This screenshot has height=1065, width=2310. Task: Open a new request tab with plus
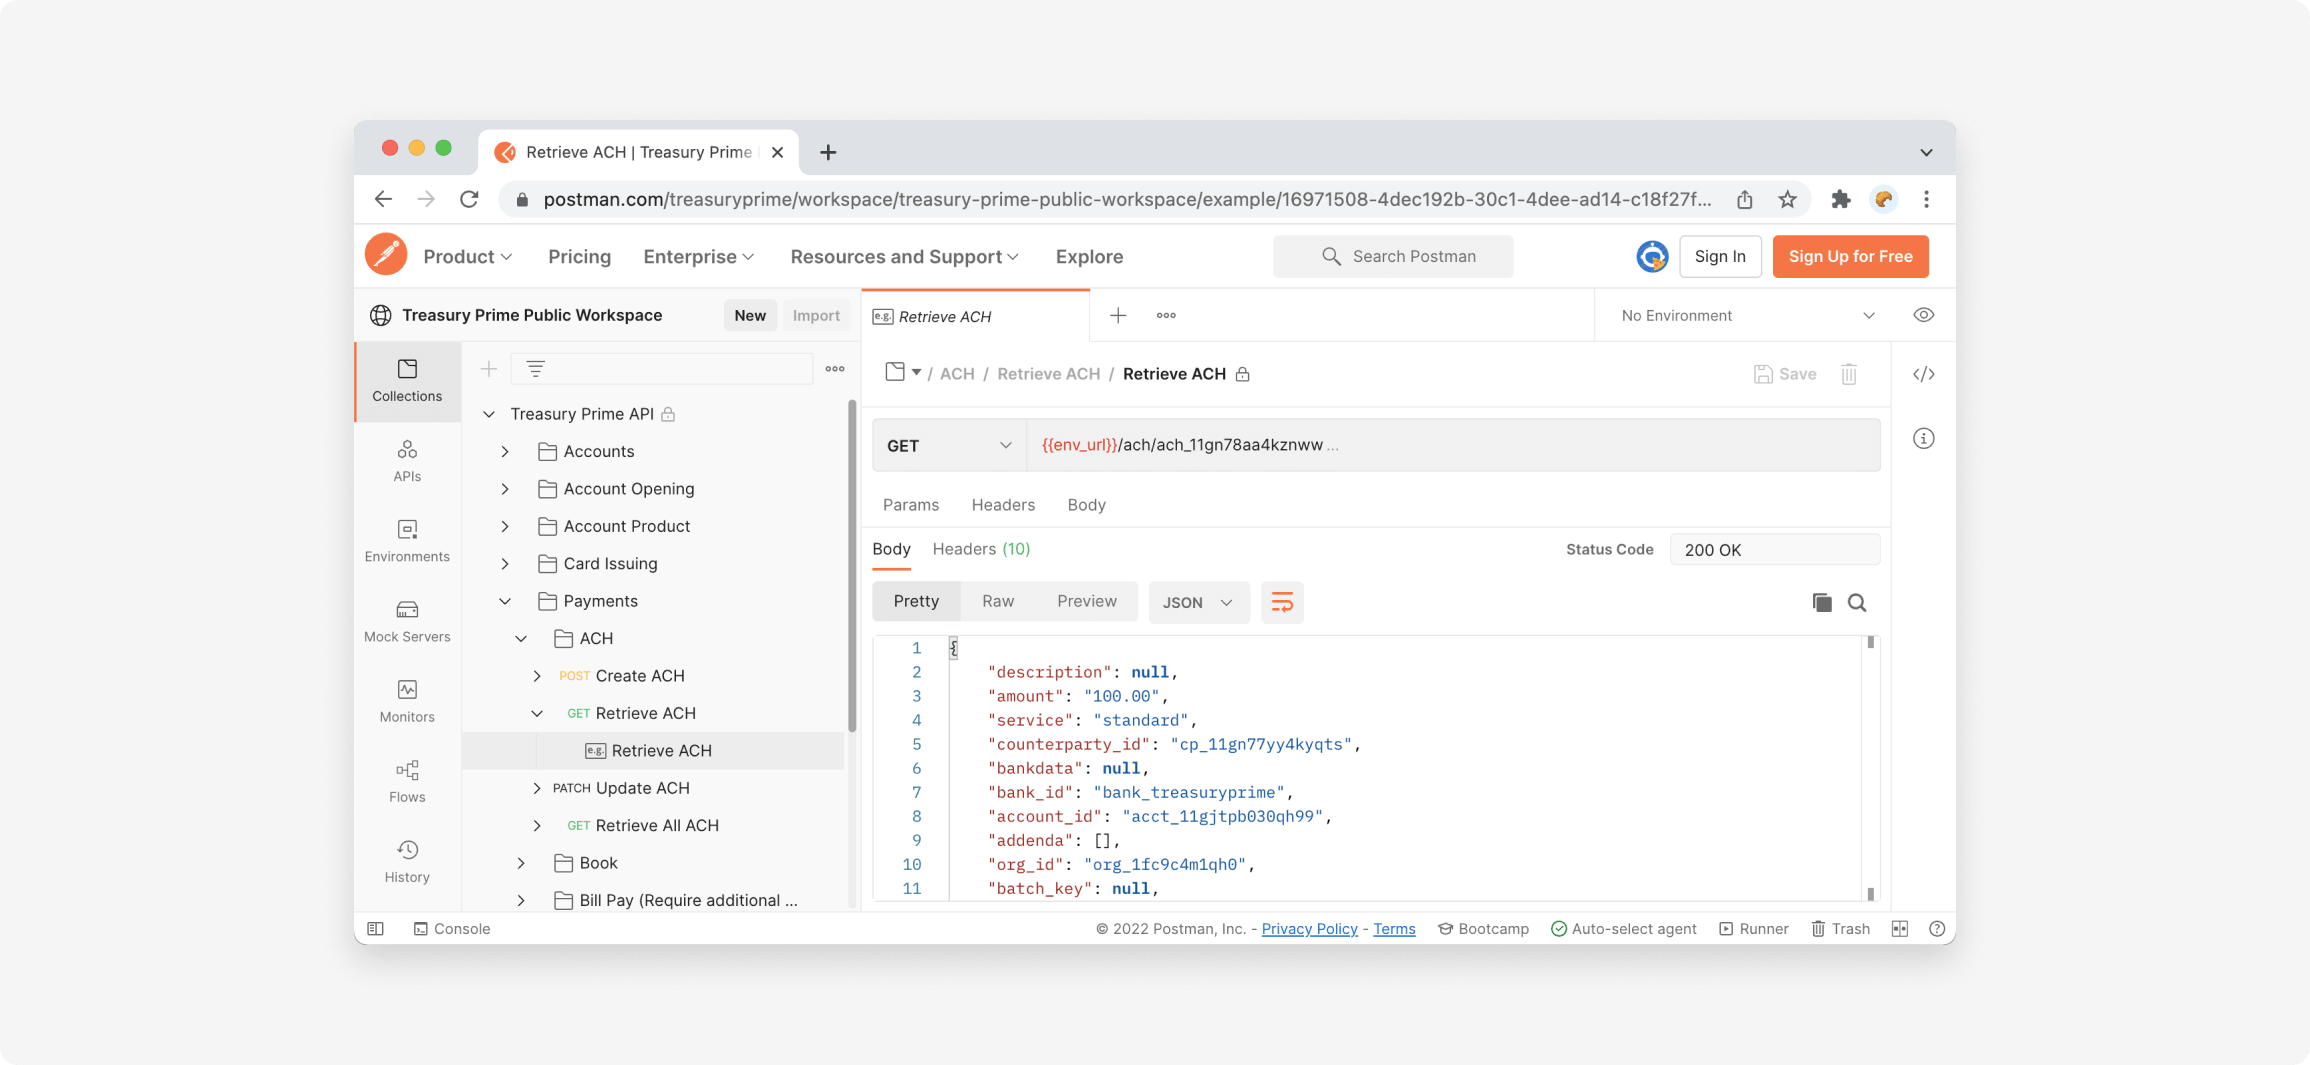click(x=1118, y=315)
